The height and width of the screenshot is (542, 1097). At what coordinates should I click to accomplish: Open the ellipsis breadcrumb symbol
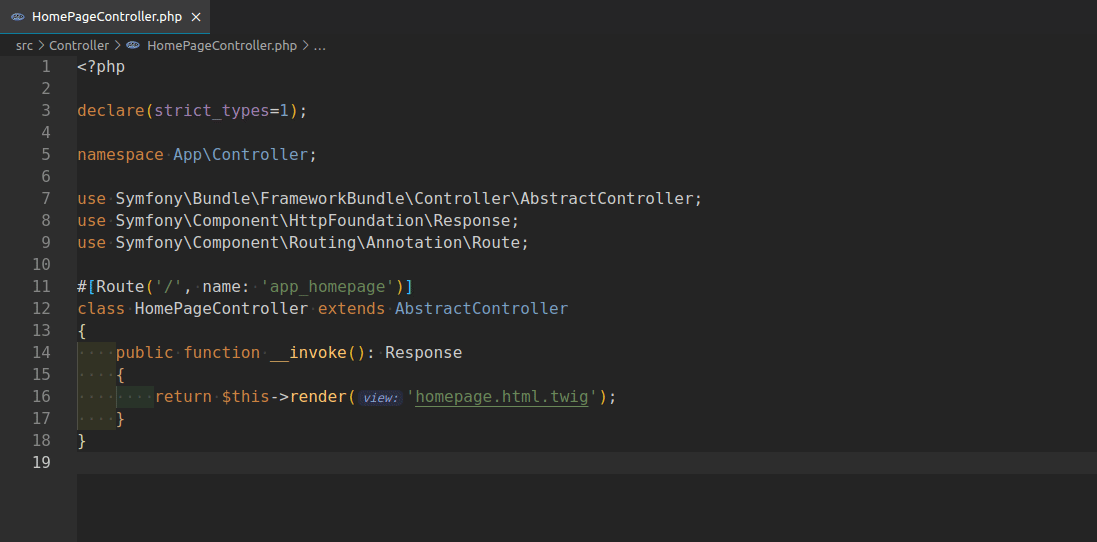(320, 45)
